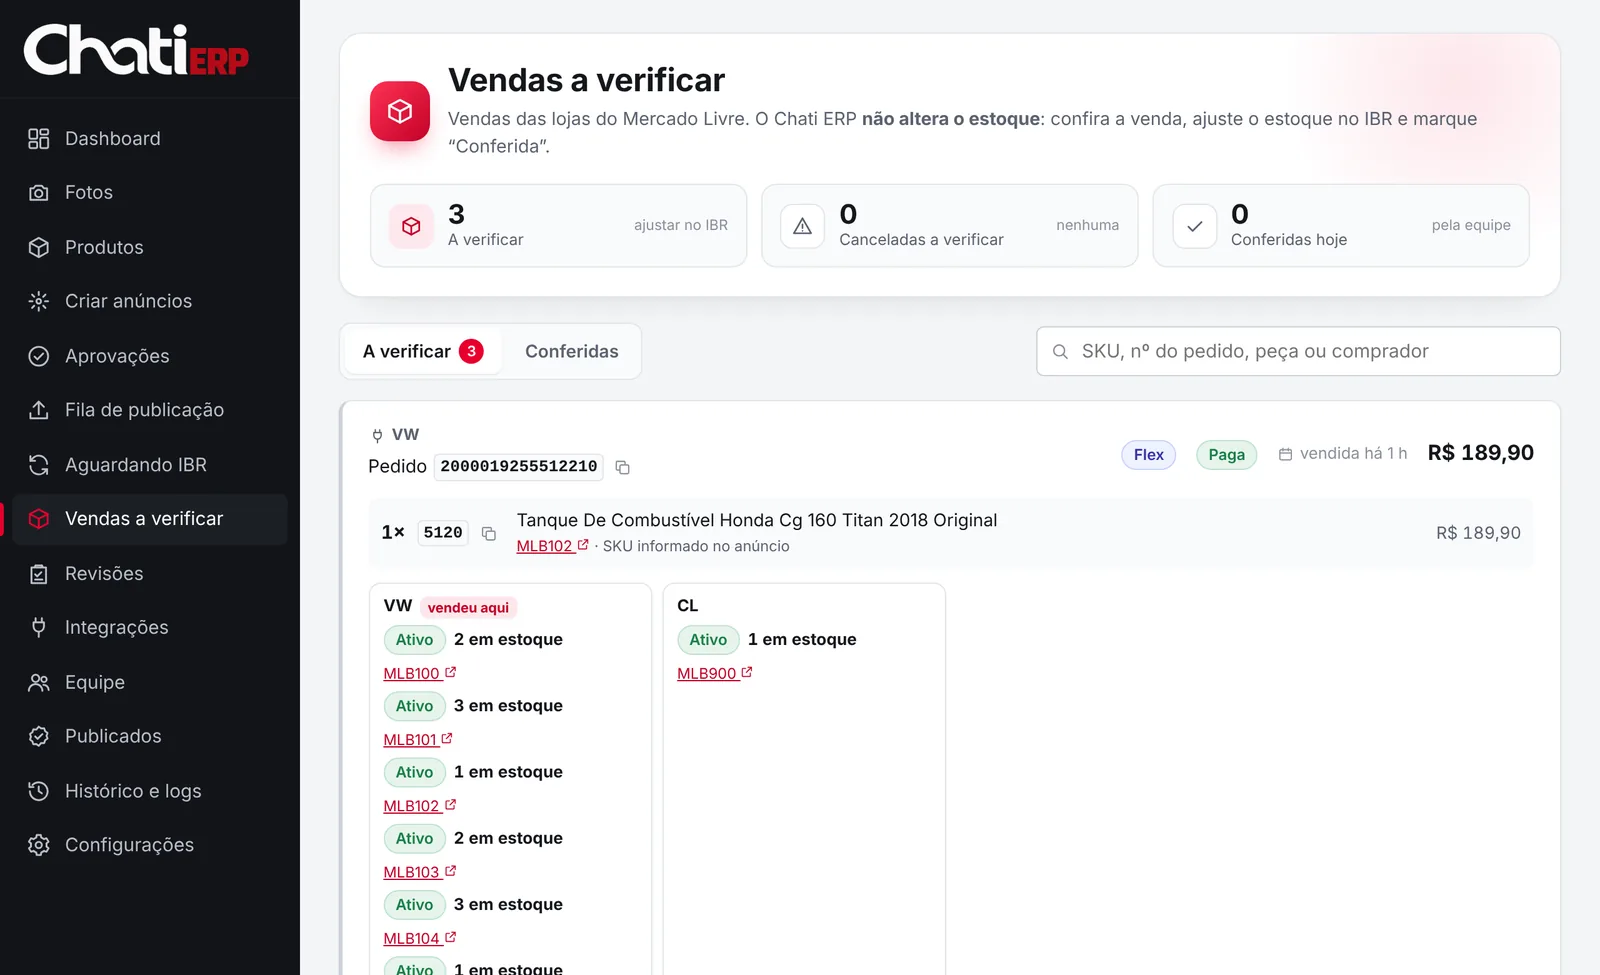This screenshot has height=975, width=1600.
Task: Open Publicados badge icon
Action: [x=39, y=736]
